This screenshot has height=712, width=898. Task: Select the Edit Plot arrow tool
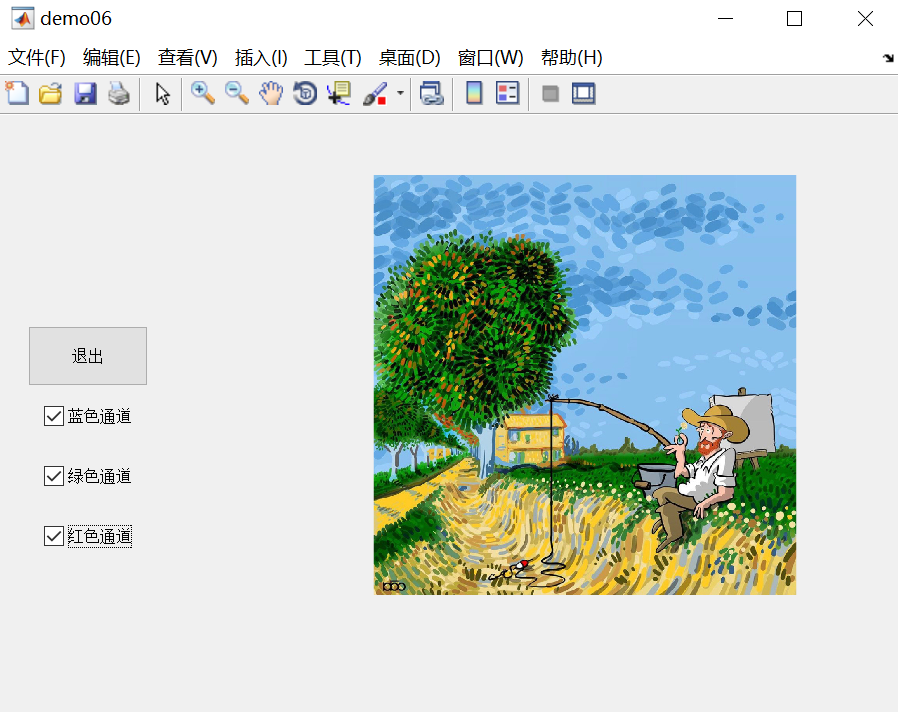162,93
